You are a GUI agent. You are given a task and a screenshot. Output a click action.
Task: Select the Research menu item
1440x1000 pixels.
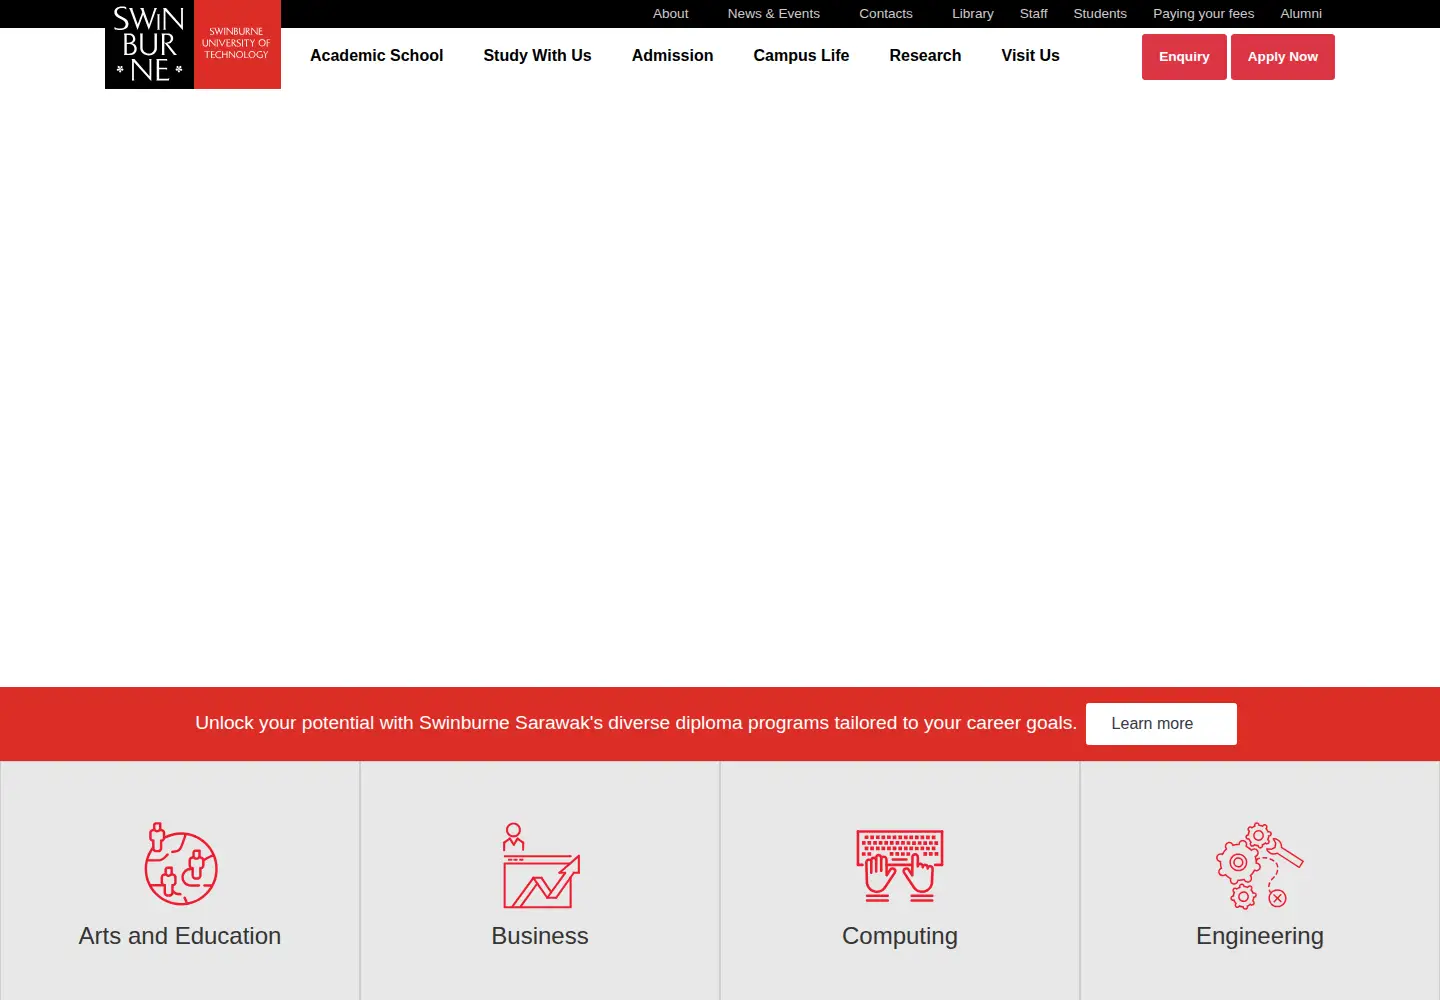[x=925, y=56]
